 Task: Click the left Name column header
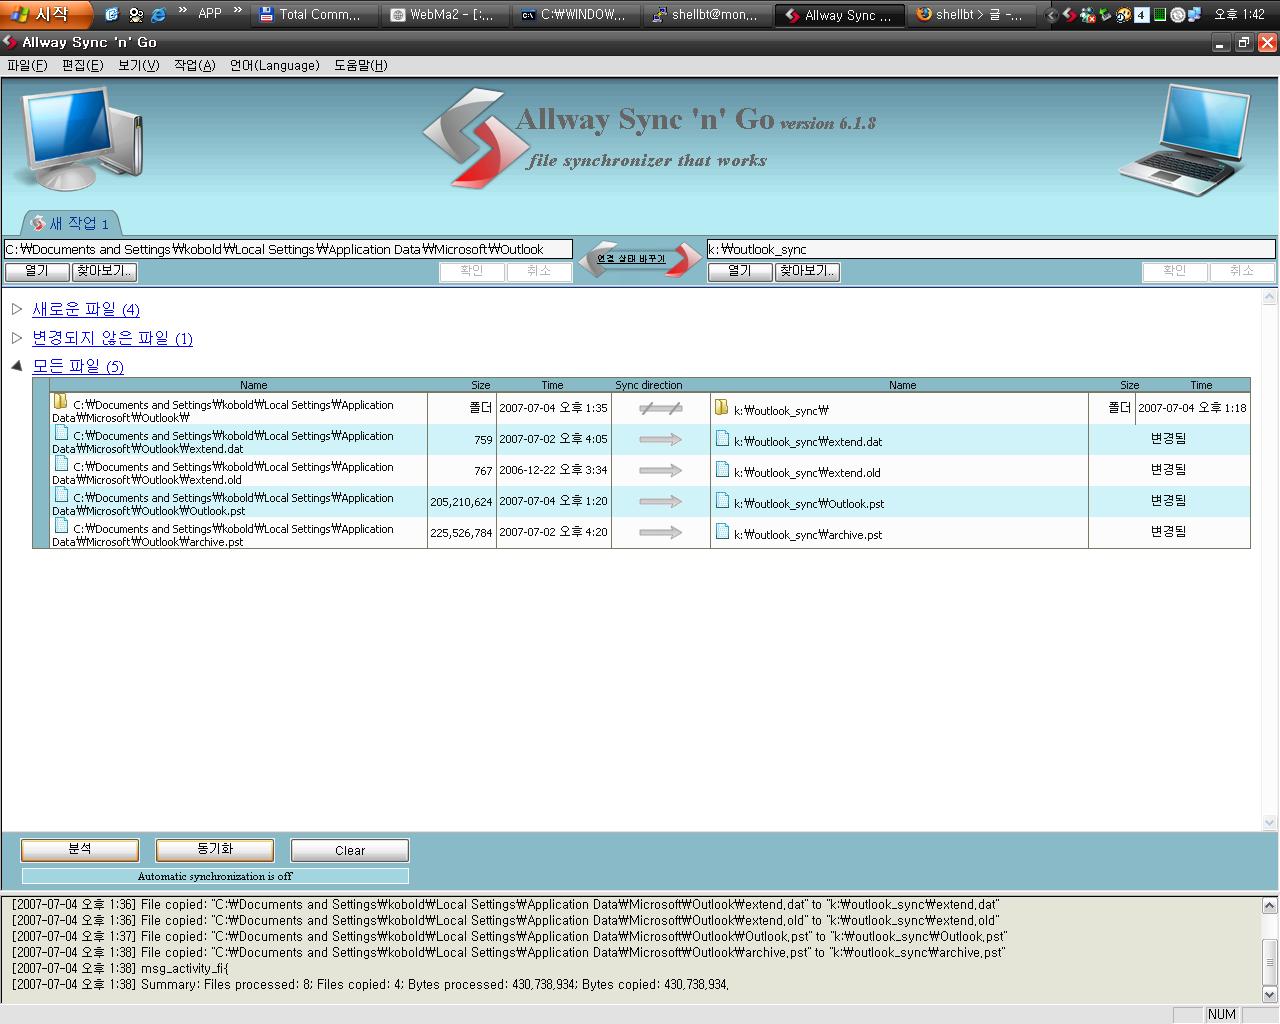tap(253, 385)
